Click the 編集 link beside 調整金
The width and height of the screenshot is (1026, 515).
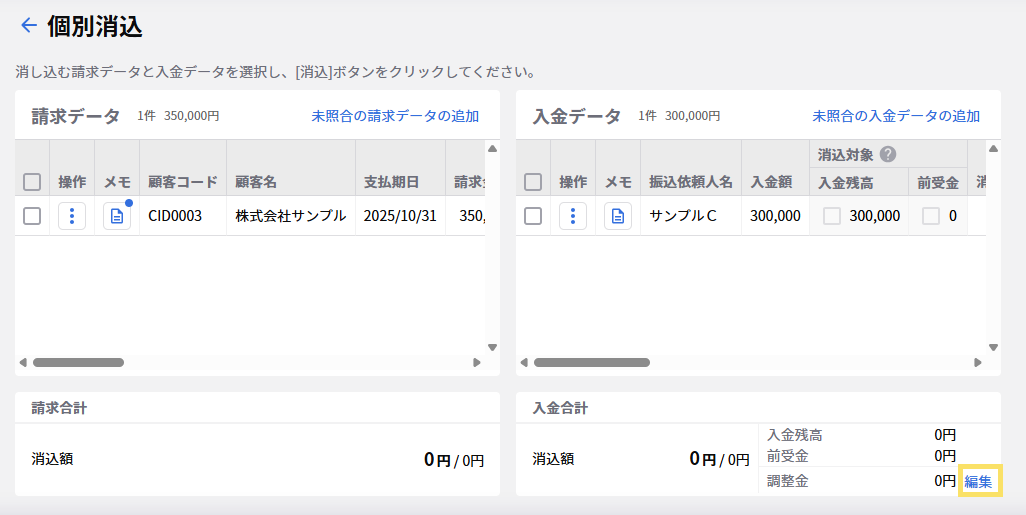[978, 482]
